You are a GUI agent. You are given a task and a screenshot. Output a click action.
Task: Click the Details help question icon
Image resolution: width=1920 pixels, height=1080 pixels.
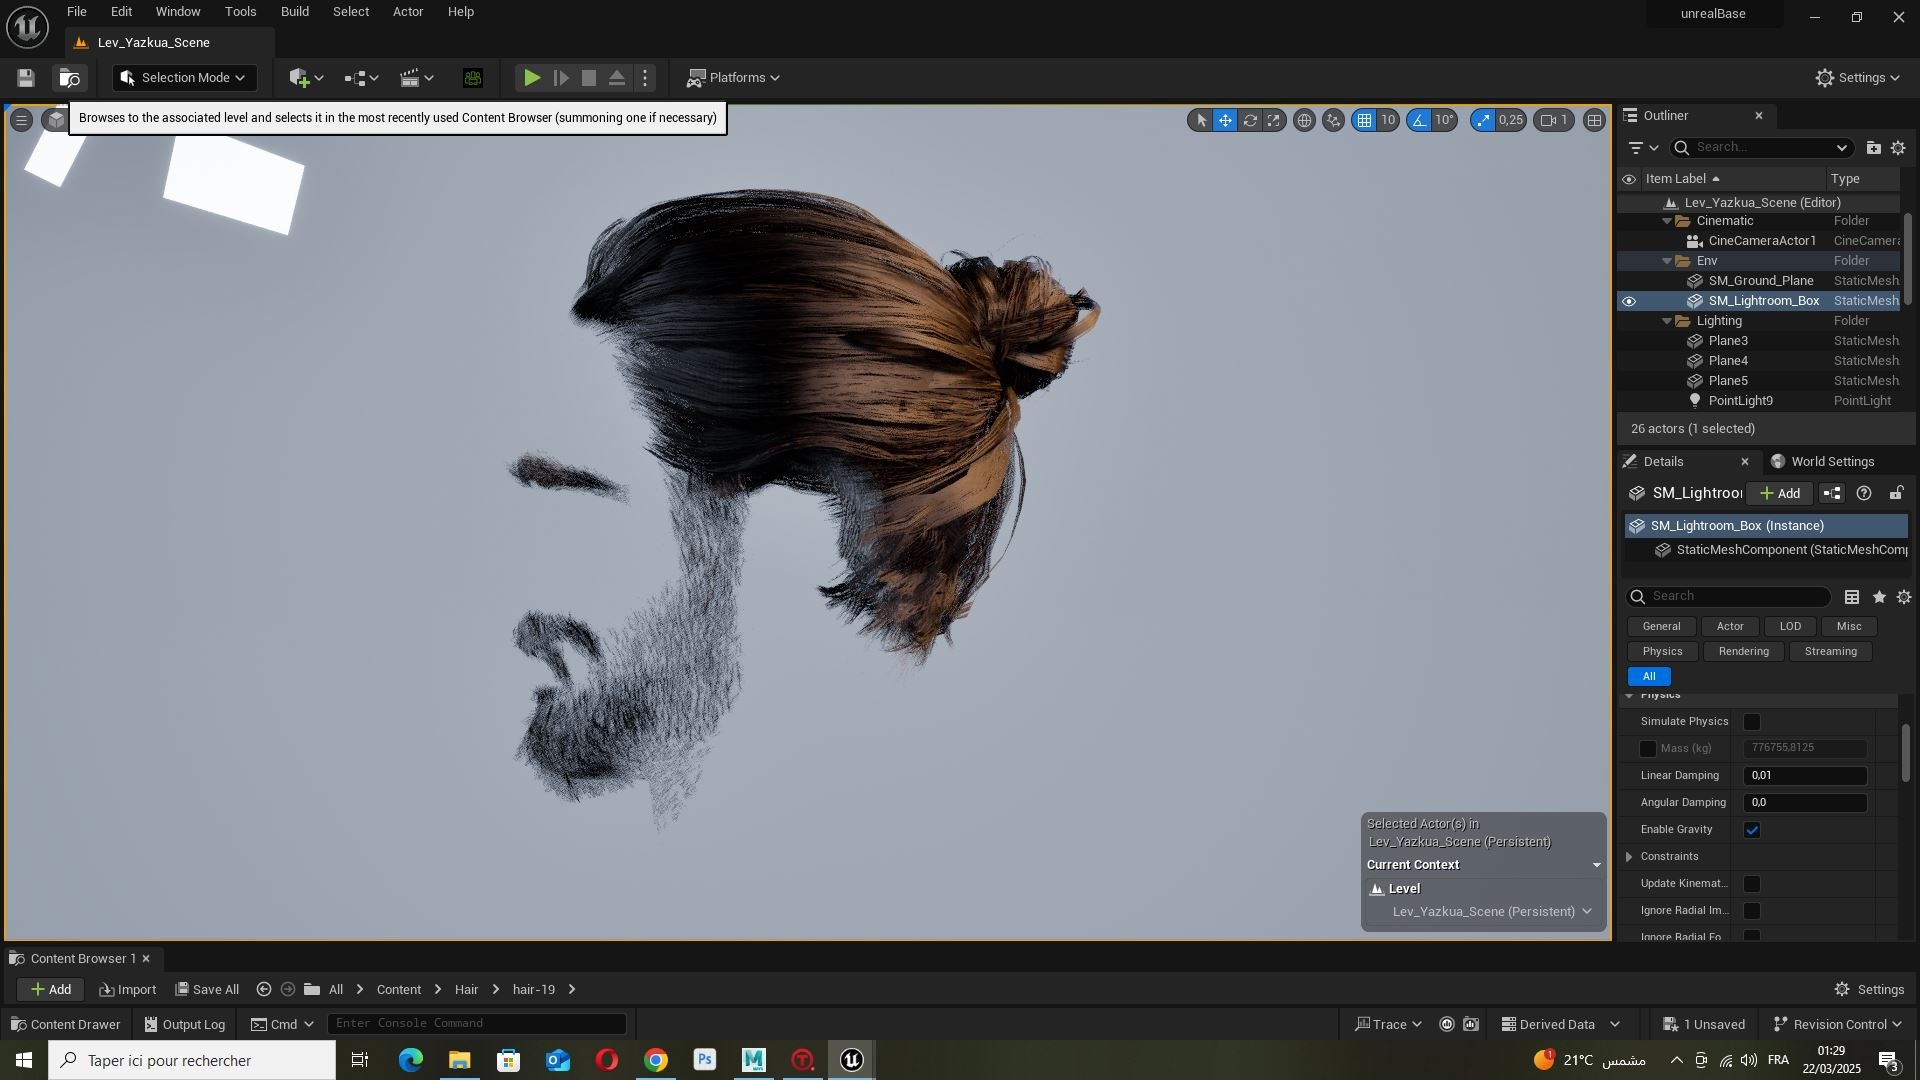[1864, 493]
